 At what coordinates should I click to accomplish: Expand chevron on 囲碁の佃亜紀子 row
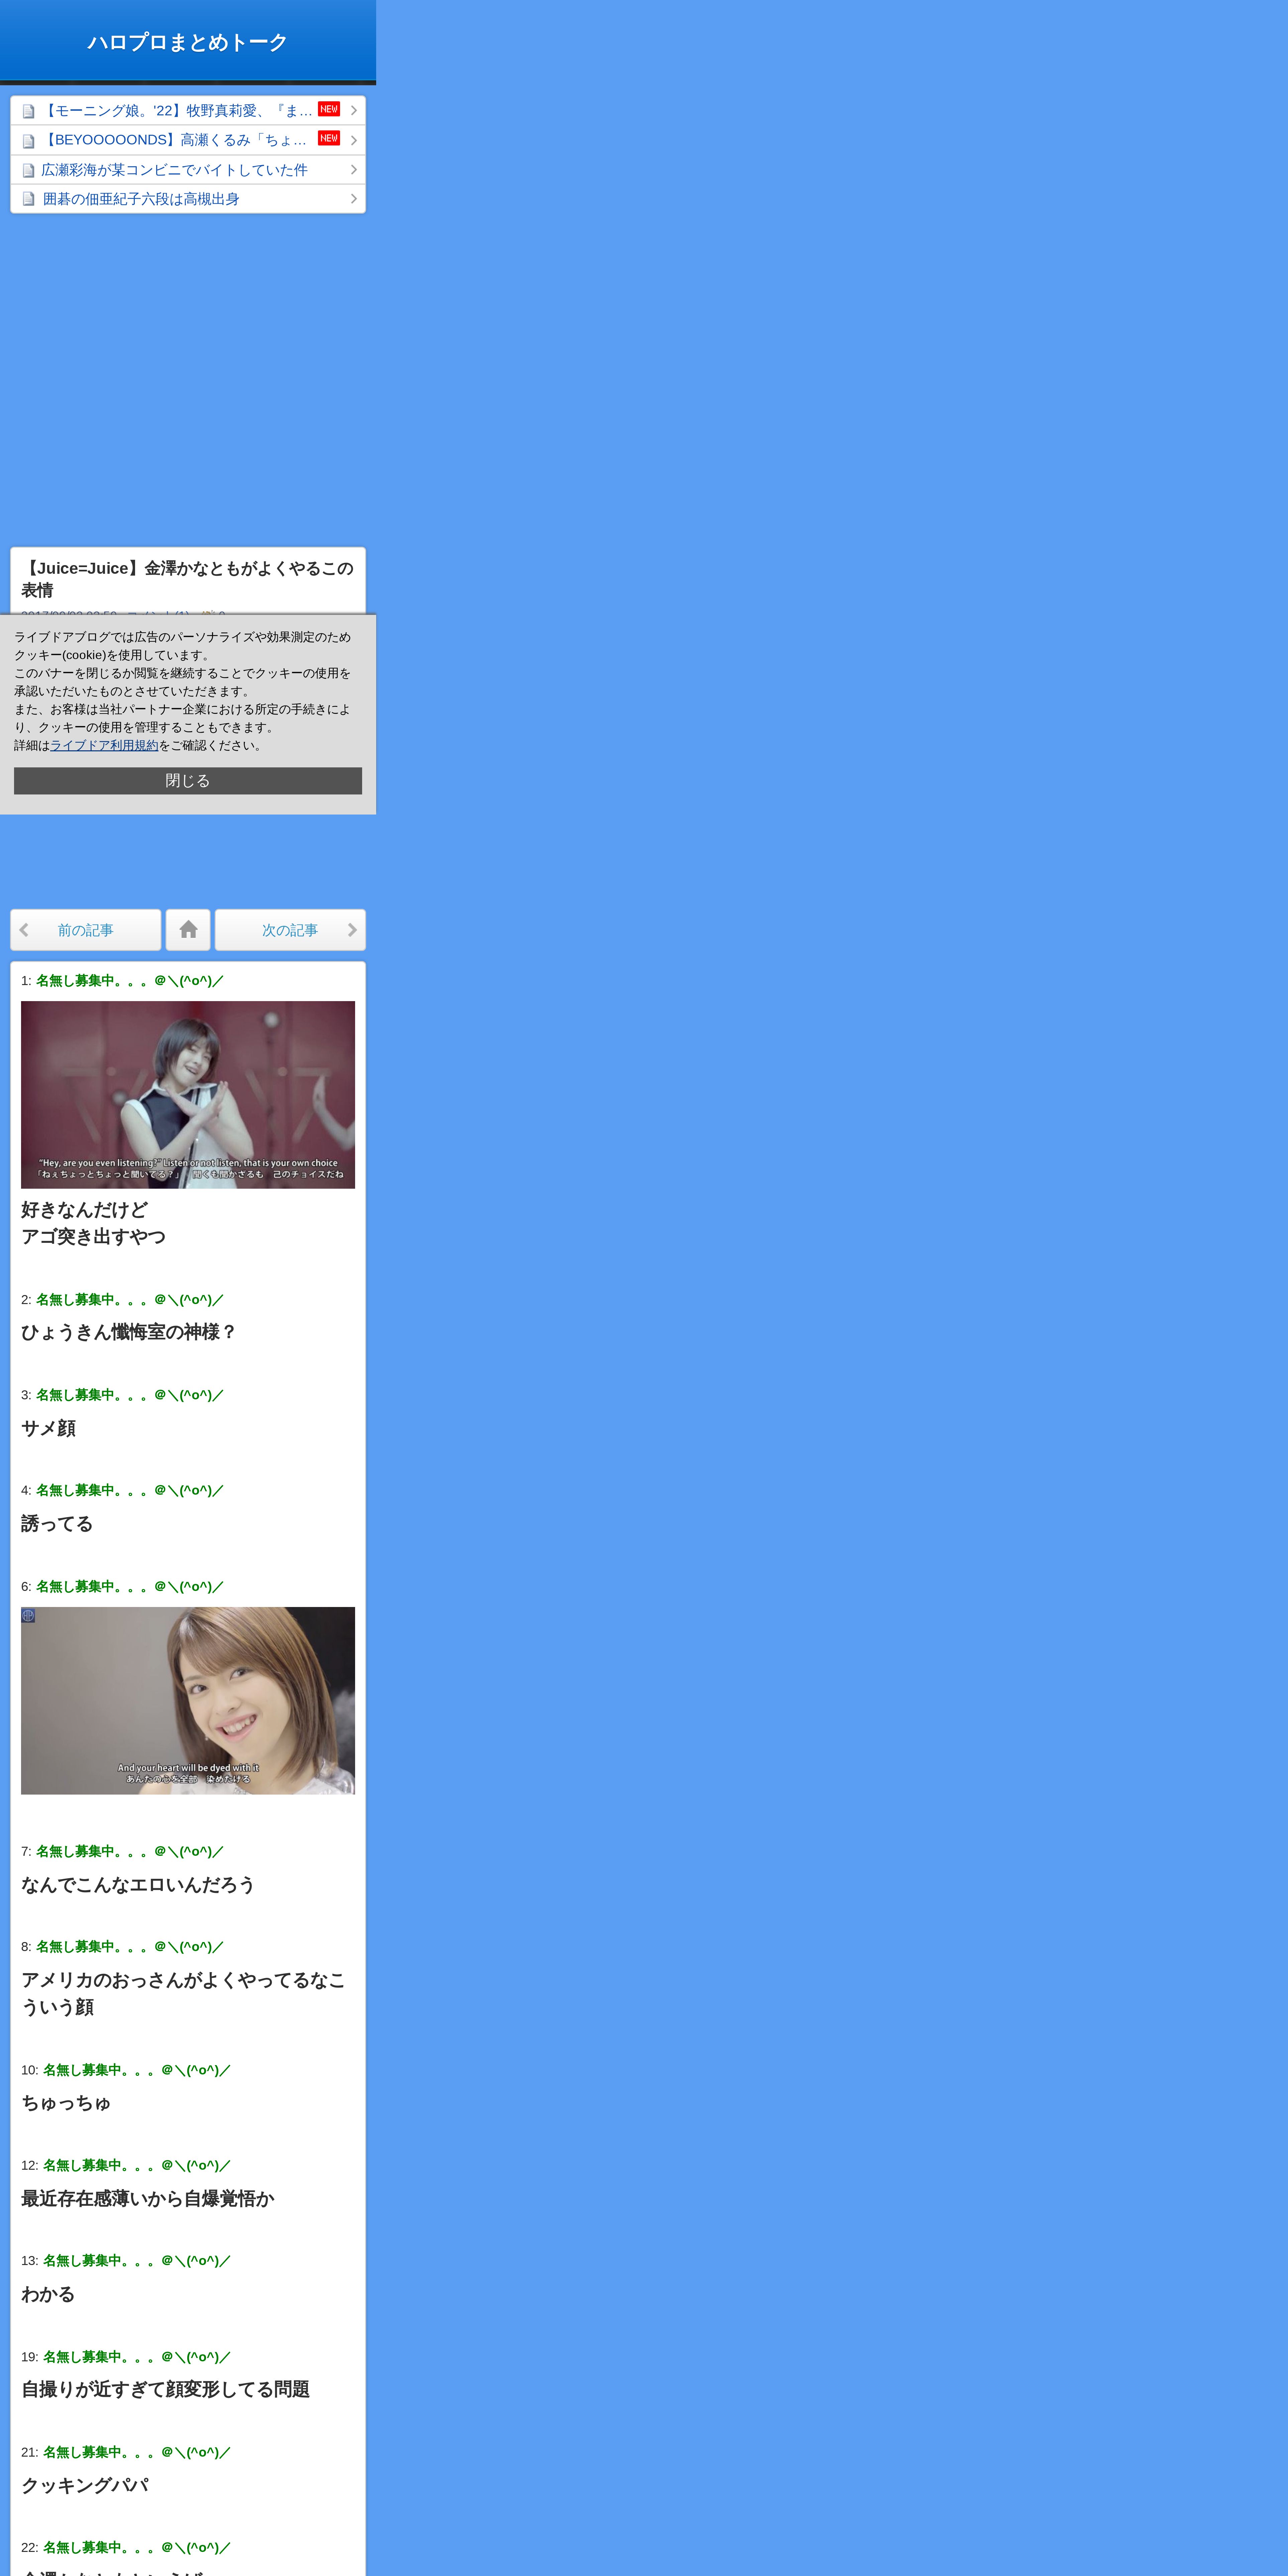354,199
